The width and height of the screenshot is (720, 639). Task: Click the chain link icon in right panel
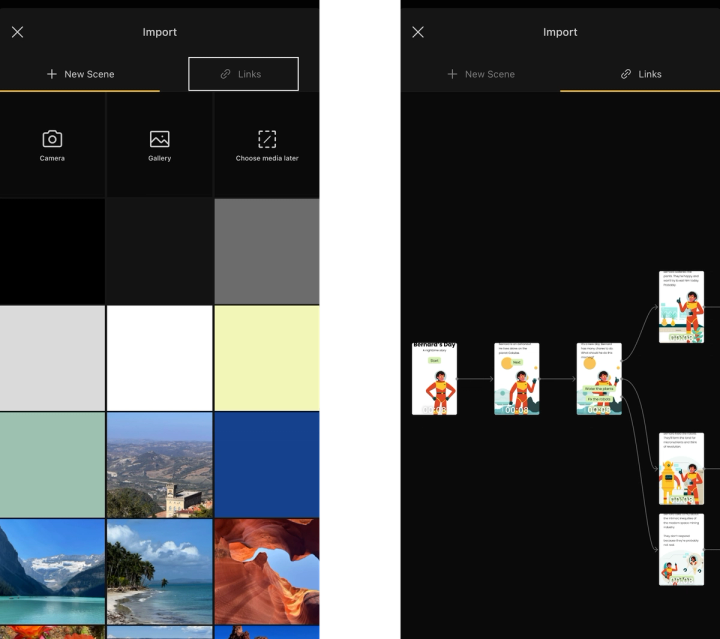(626, 74)
